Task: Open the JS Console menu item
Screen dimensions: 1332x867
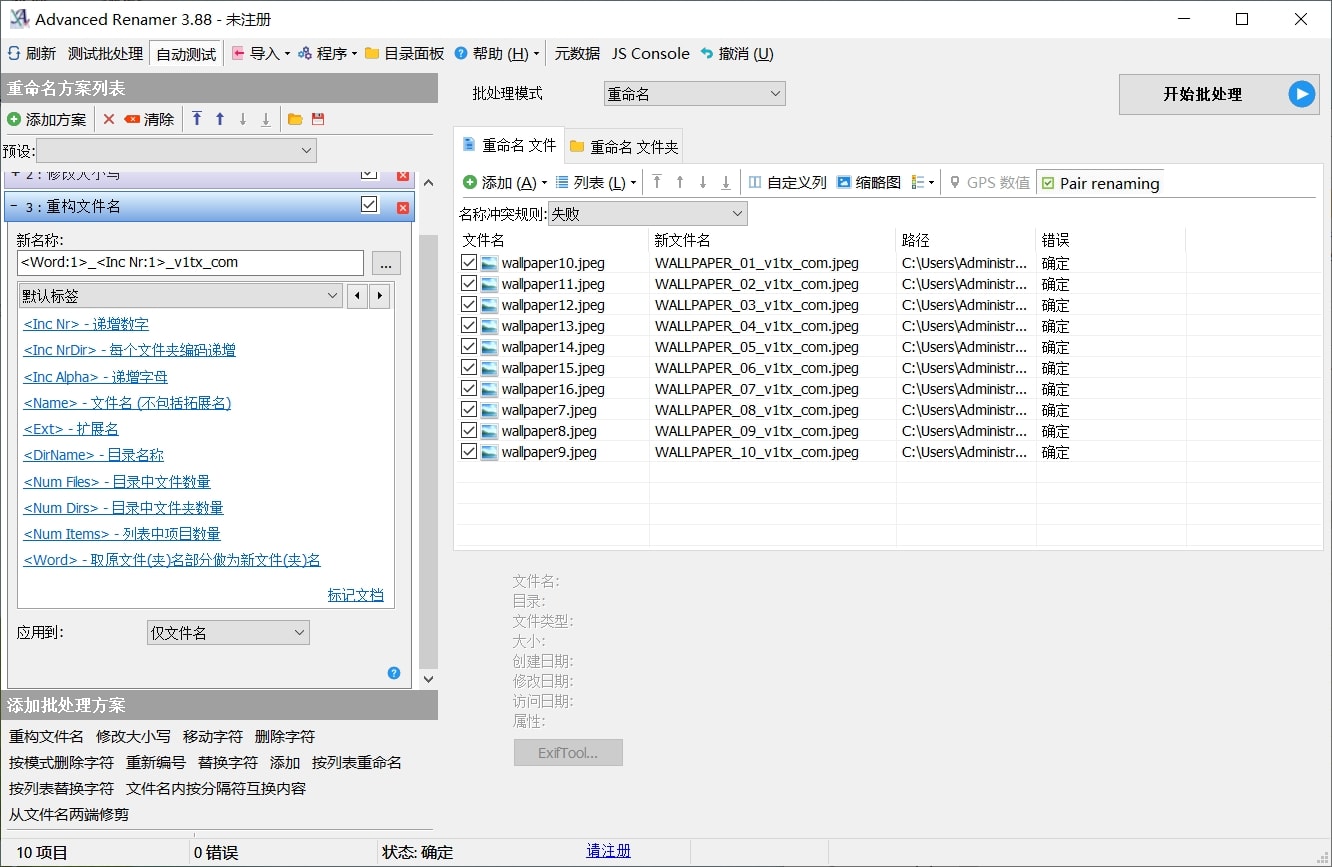Action: [651, 54]
